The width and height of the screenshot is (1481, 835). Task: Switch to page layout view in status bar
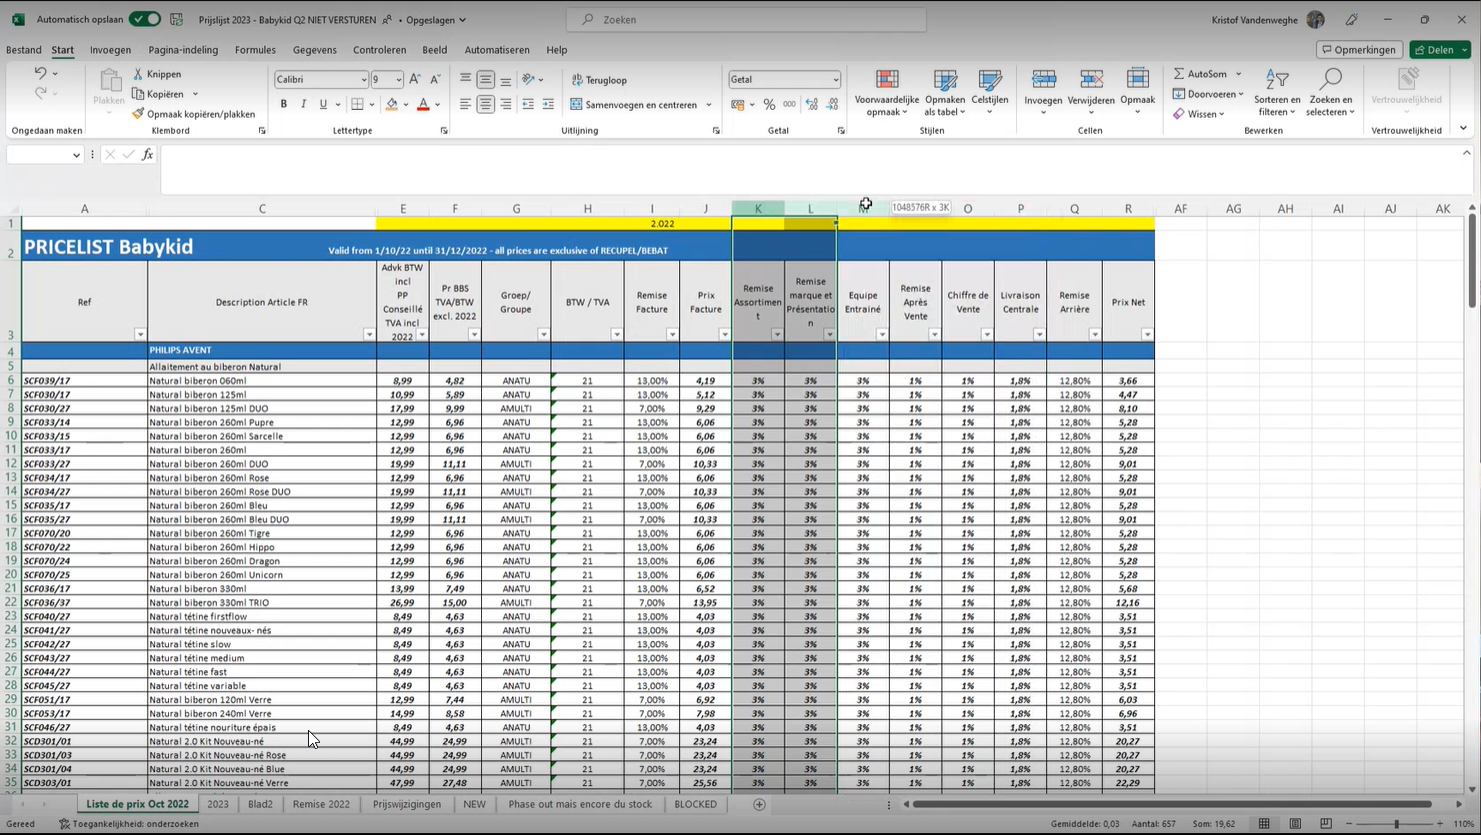[x=1295, y=824]
